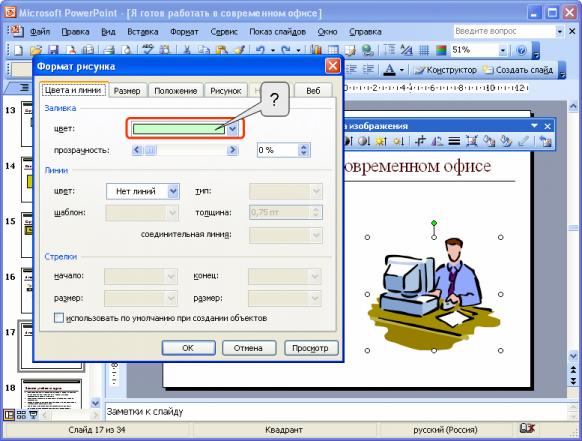582x441 pixels.
Task: Switch to Normal view button at bottom left
Action: click(9, 415)
